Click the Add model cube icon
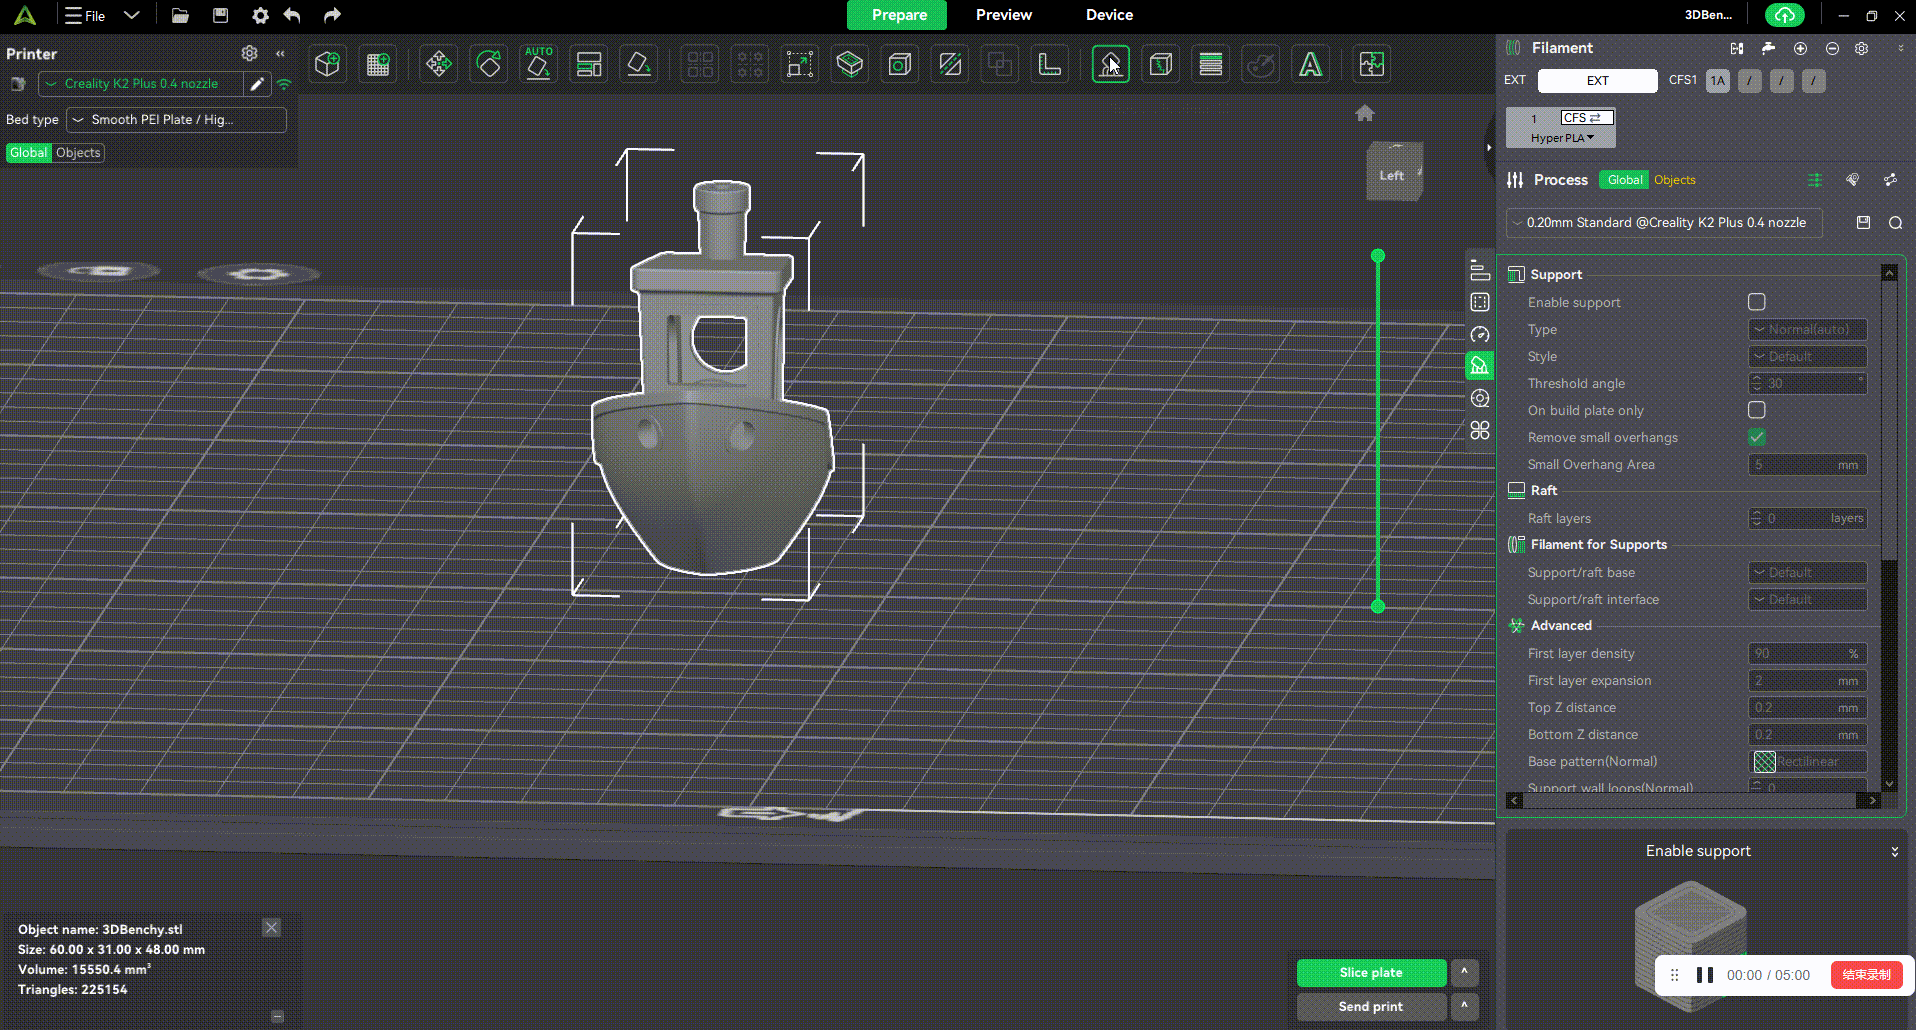The width and height of the screenshot is (1916, 1030). [x=327, y=64]
